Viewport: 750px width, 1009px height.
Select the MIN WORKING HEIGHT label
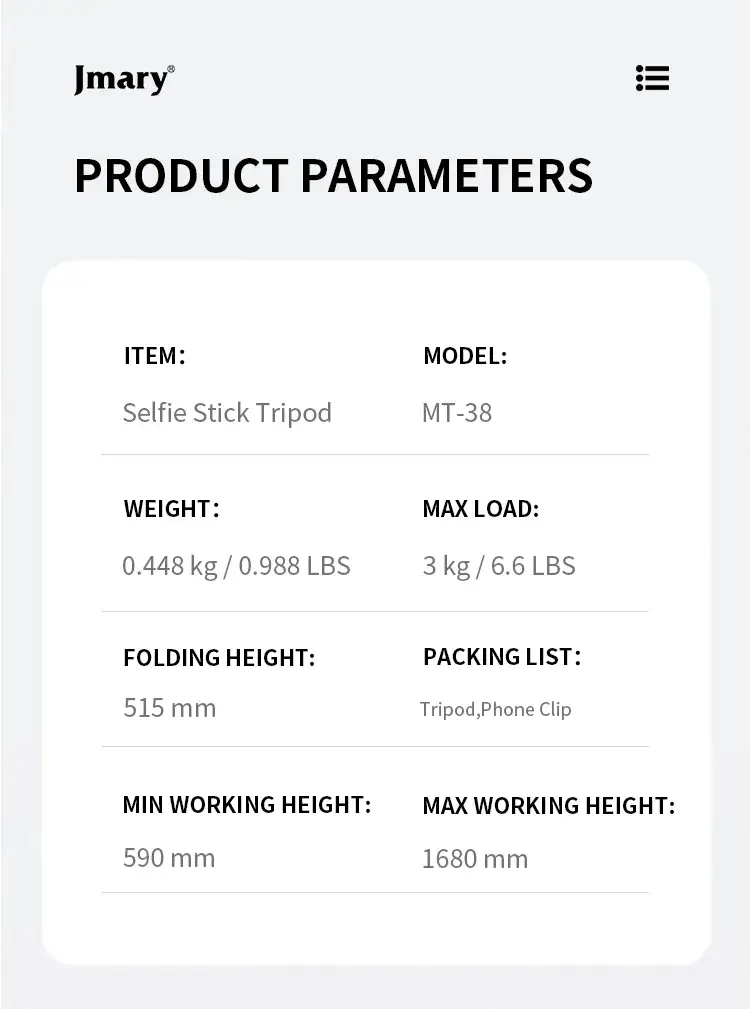click(x=247, y=805)
